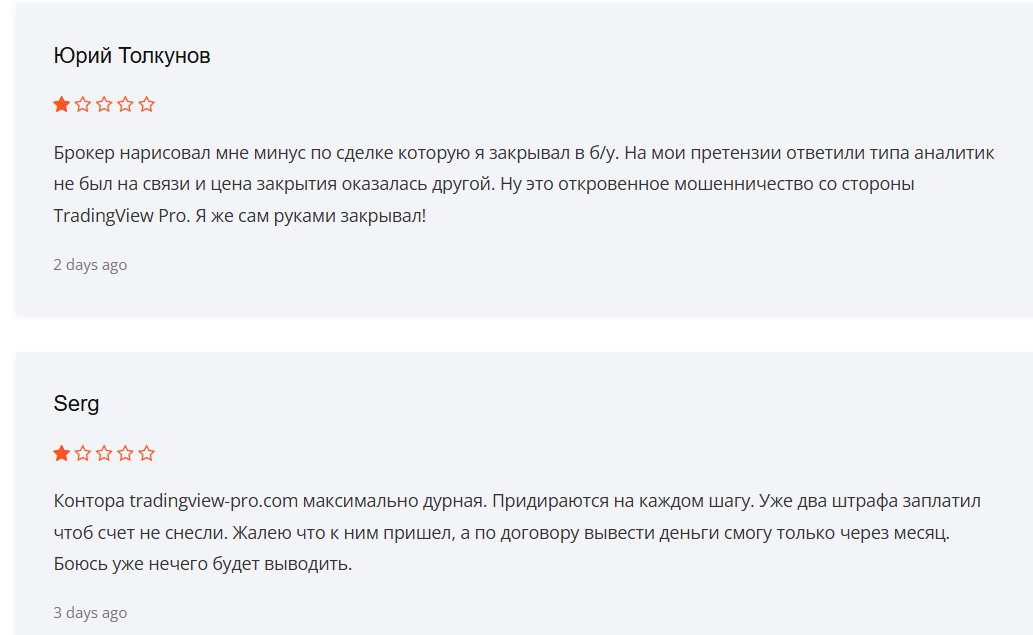The image size is (1033, 635).
Task: Click fifth star in Serg's rating
Action: click(147, 453)
